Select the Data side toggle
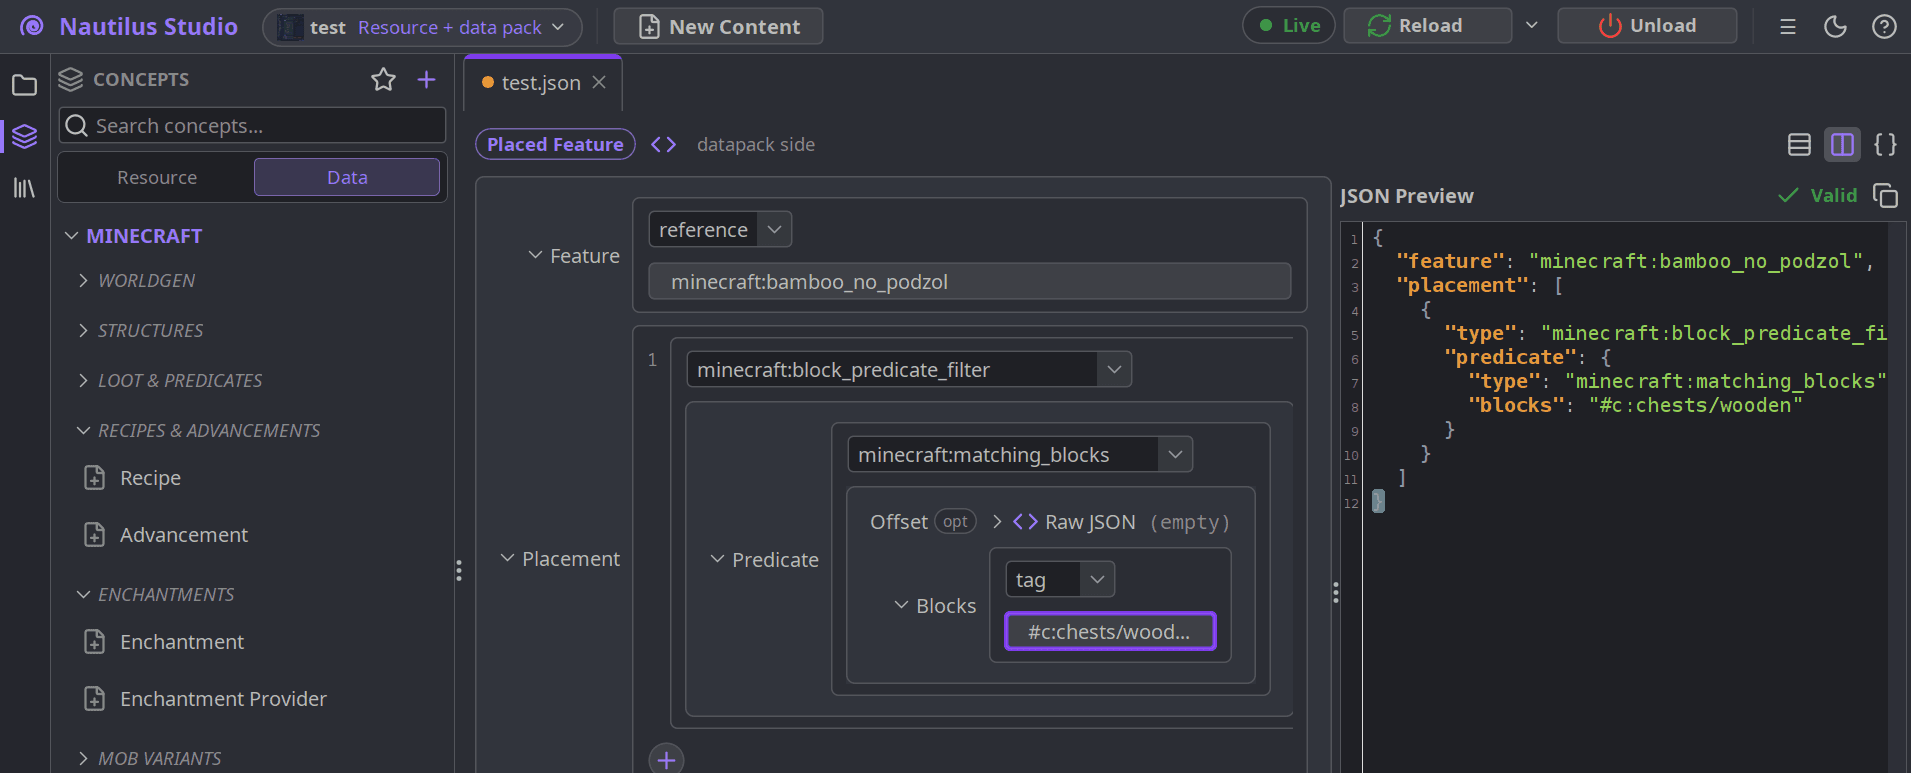 pyautogui.click(x=347, y=178)
